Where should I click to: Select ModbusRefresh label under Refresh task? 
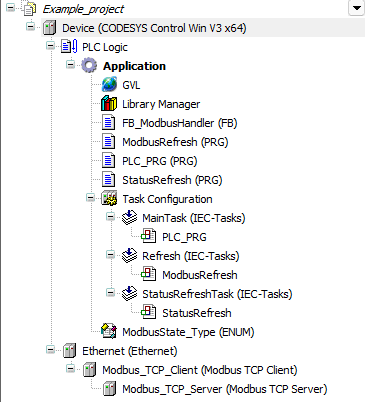200,275
